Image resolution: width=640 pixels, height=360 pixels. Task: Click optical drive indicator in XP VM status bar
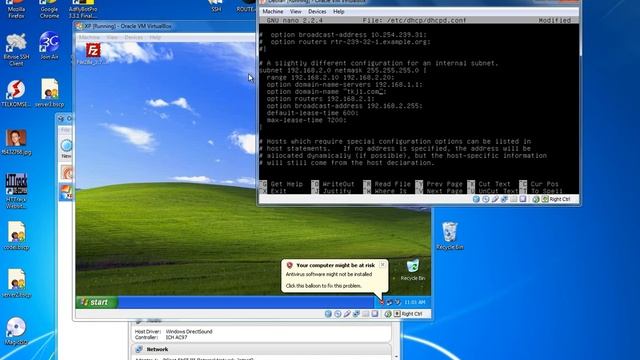337,314
